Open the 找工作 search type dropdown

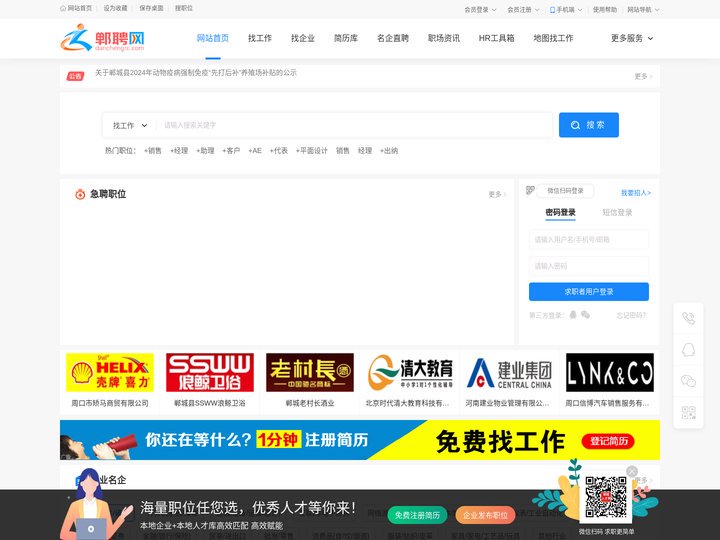pos(130,125)
